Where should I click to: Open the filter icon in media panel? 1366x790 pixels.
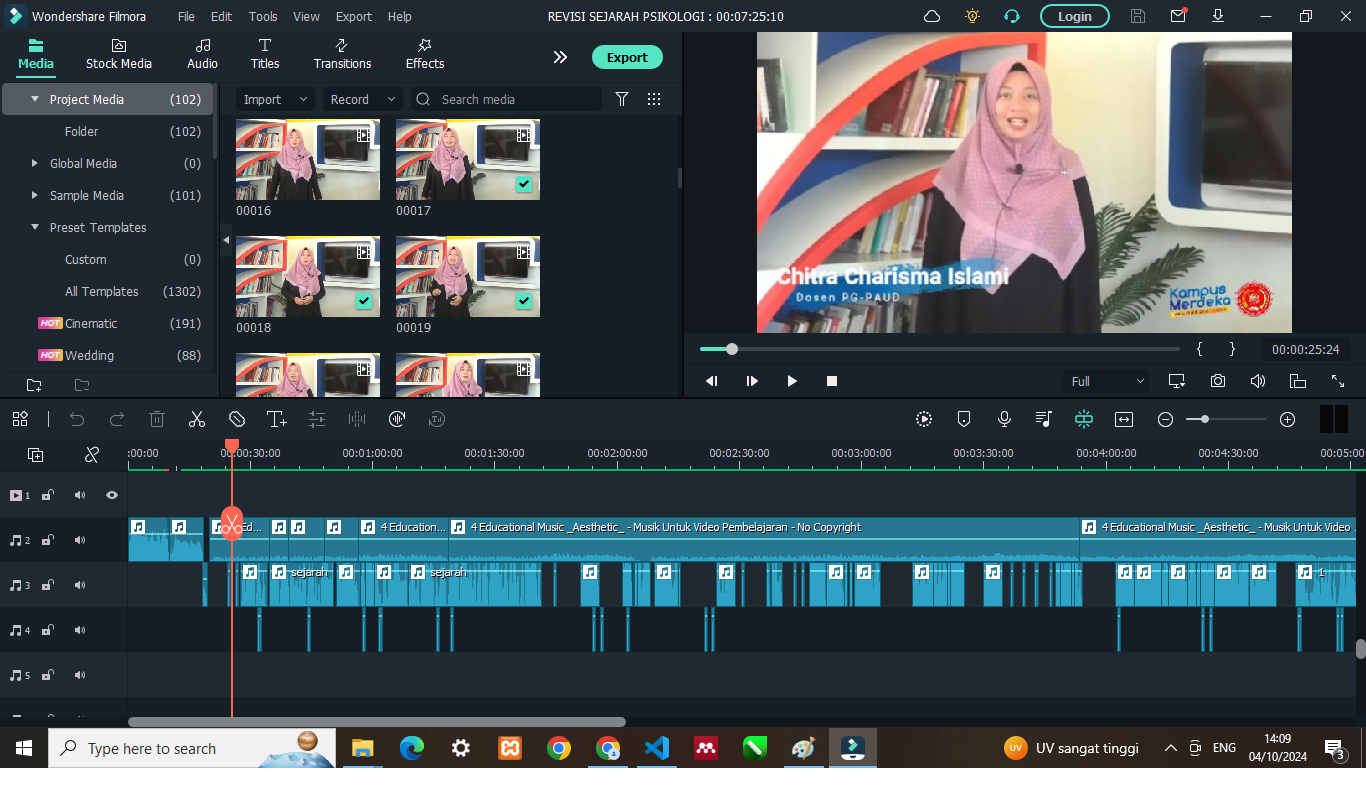tap(622, 99)
